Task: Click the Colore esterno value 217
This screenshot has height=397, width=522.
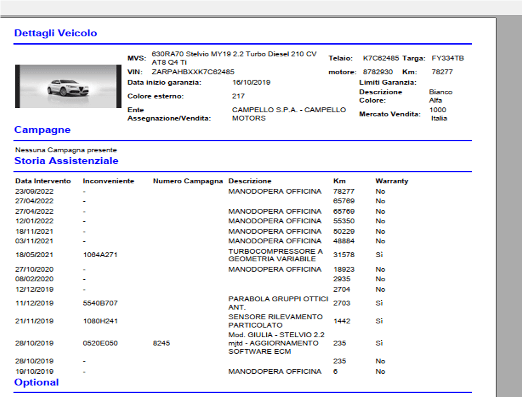Action: pos(238,96)
